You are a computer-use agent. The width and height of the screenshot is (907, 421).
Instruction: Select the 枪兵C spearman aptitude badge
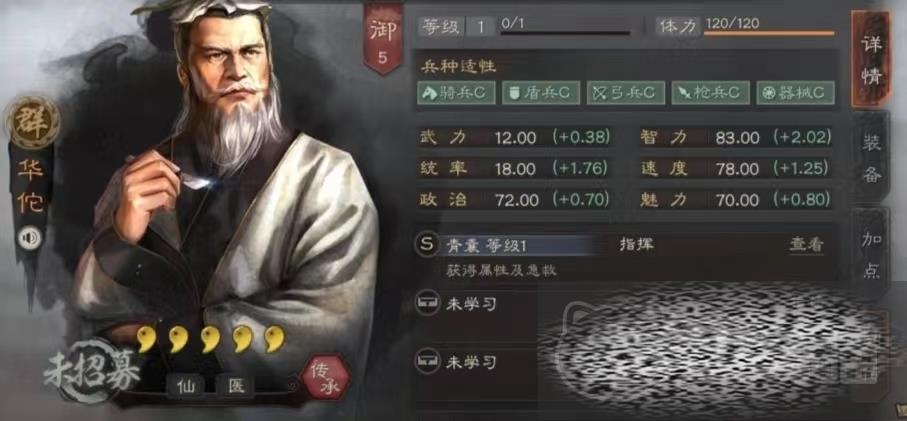point(710,93)
